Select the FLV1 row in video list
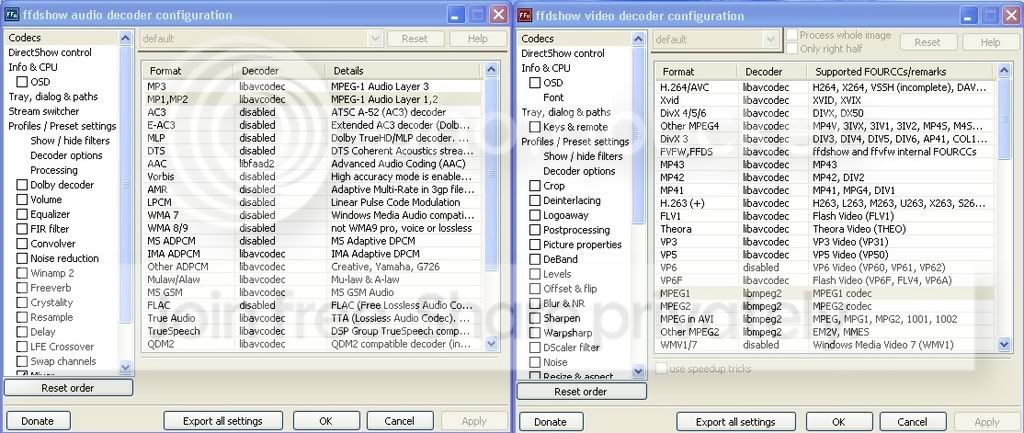The image size is (1024, 433). click(825, 216)
